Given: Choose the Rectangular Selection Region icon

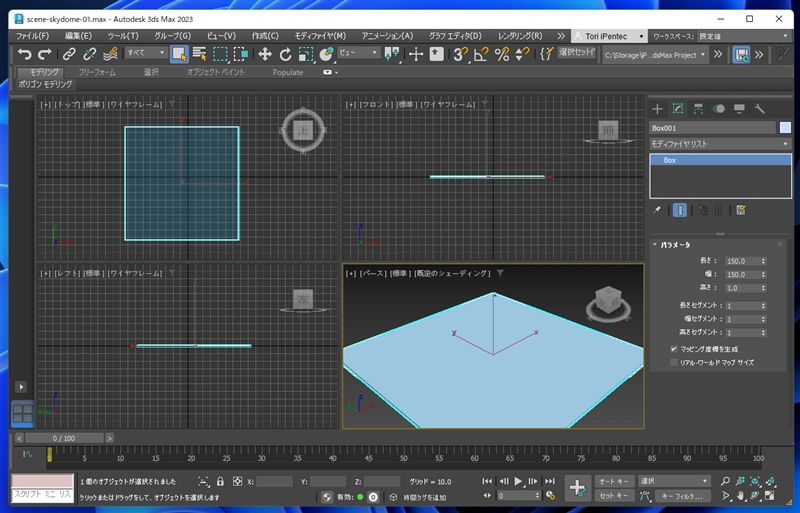Looking at the screenshot, I should tap(220, 54).
